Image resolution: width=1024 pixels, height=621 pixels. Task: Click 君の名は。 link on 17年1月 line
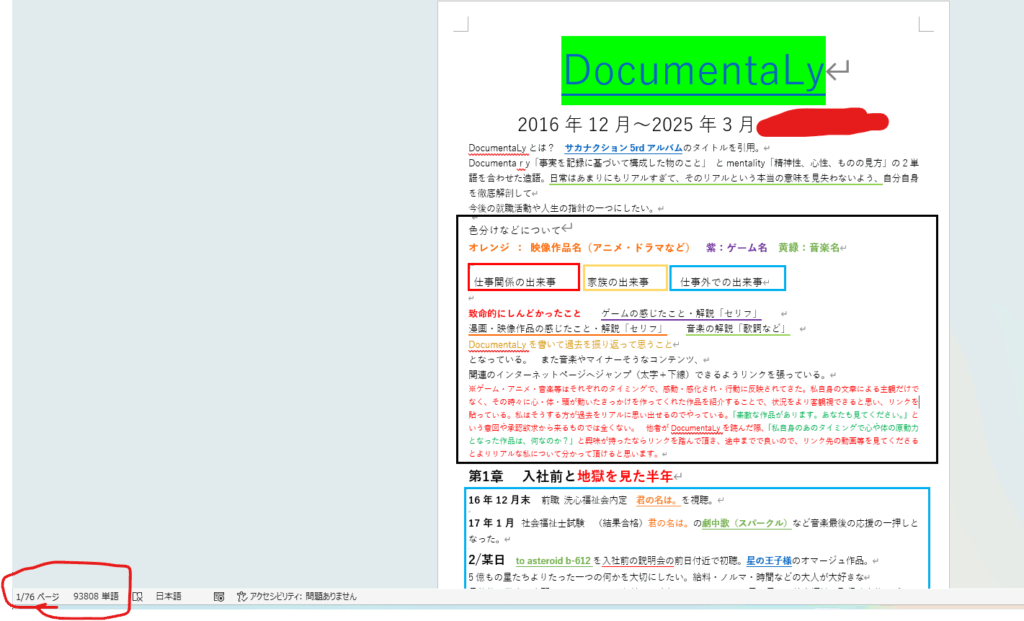click(669, 523)
